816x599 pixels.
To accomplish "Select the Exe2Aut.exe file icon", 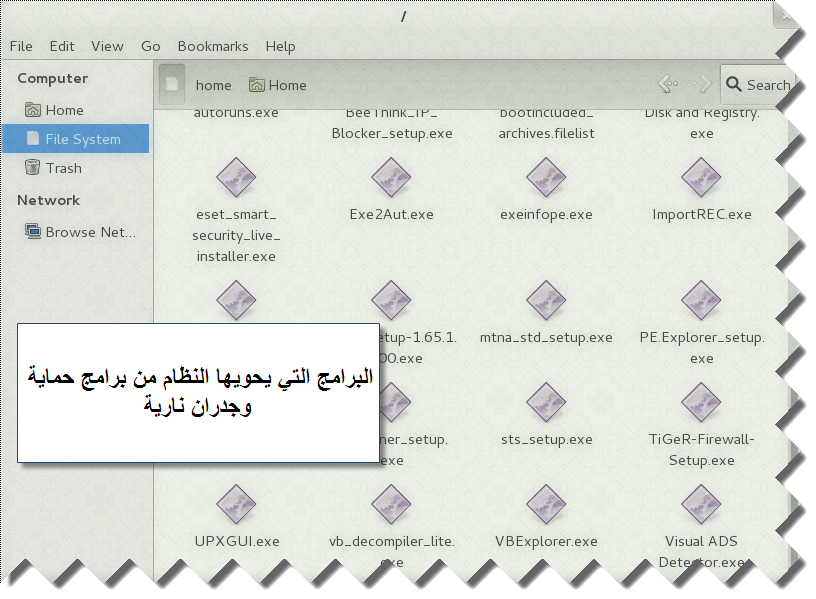I will (x=391, y=178).
